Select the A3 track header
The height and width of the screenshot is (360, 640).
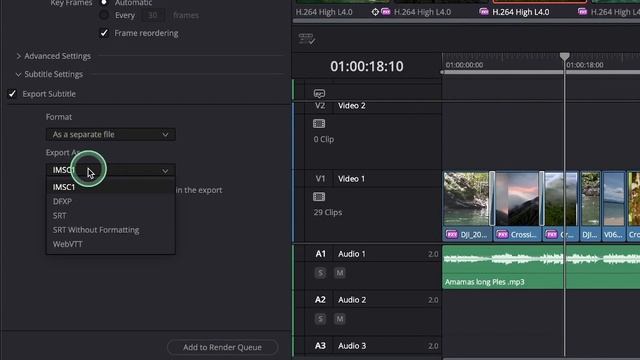[320, 346]
